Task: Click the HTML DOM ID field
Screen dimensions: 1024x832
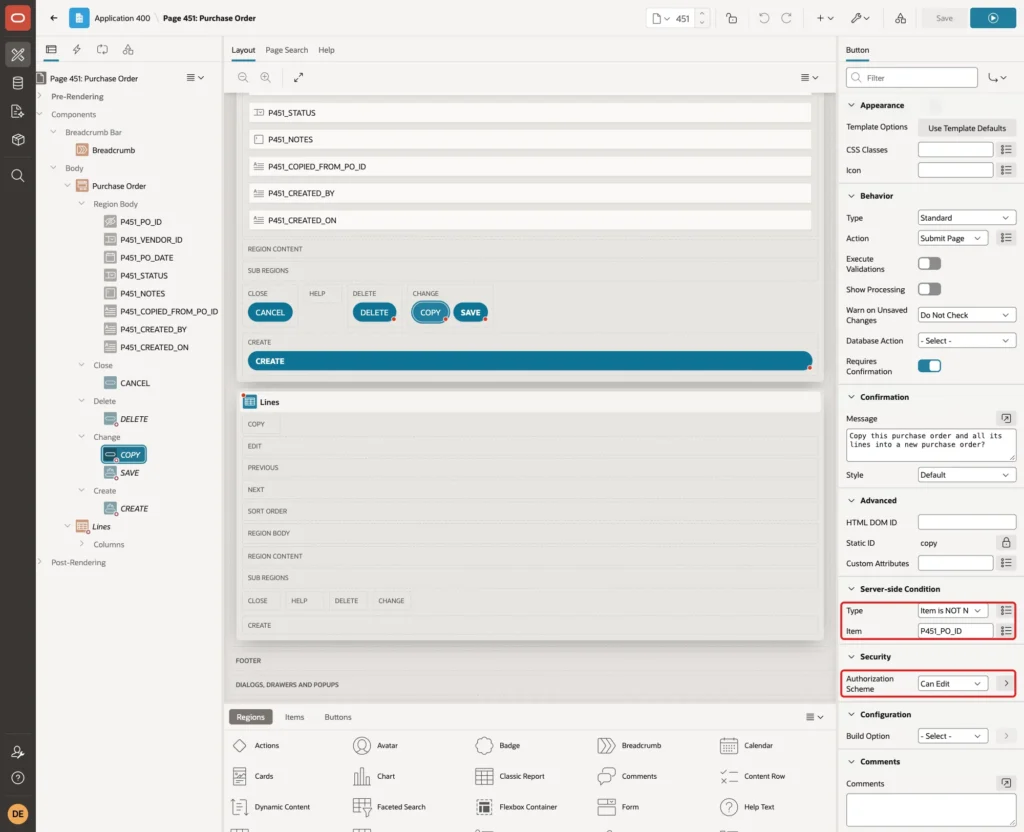Action: pyautogui.click(x=967, y=522)
